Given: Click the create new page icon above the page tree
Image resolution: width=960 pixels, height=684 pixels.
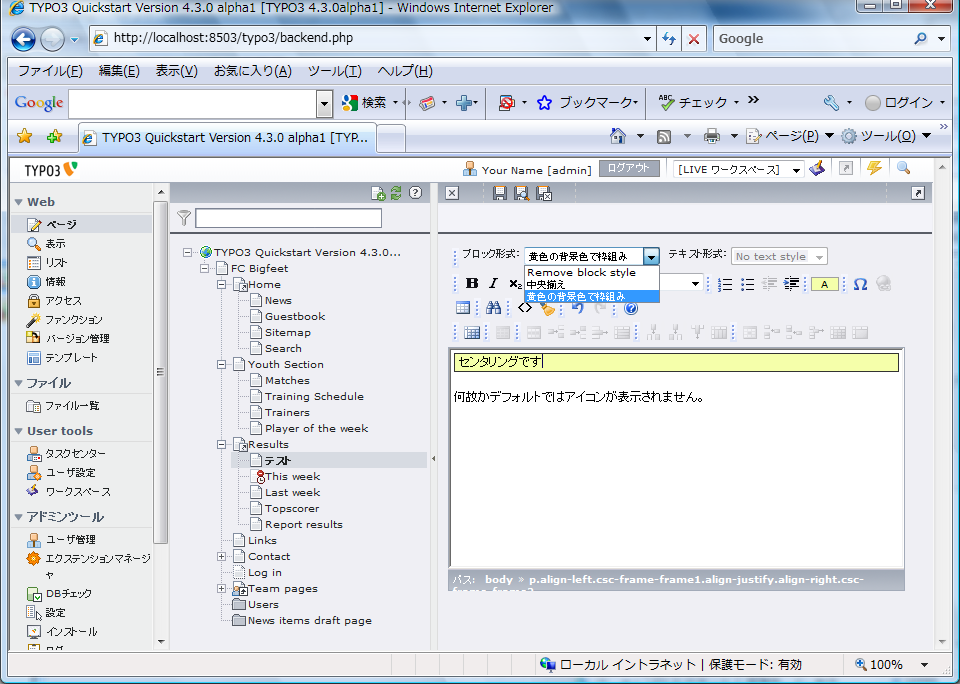Looking at the screenshot, I should (378, 194).
